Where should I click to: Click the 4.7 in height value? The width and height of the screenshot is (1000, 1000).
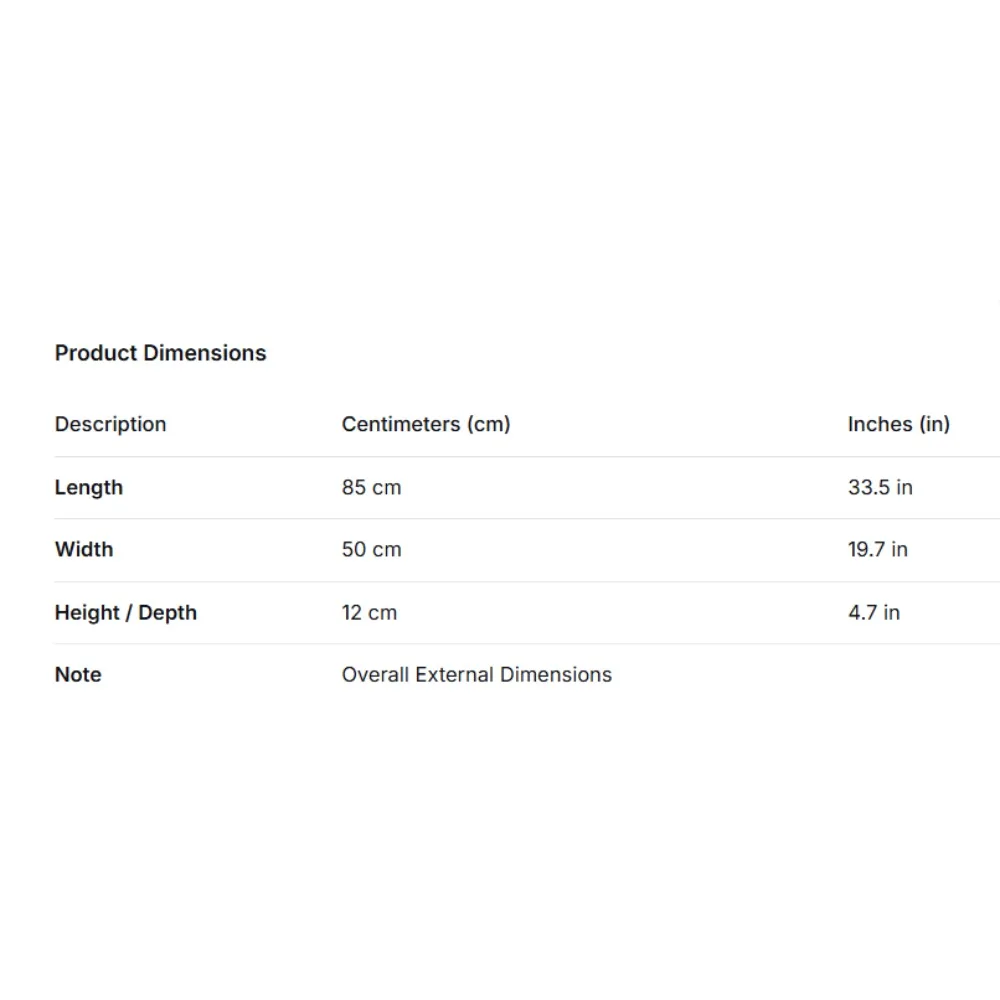(874, 613)
